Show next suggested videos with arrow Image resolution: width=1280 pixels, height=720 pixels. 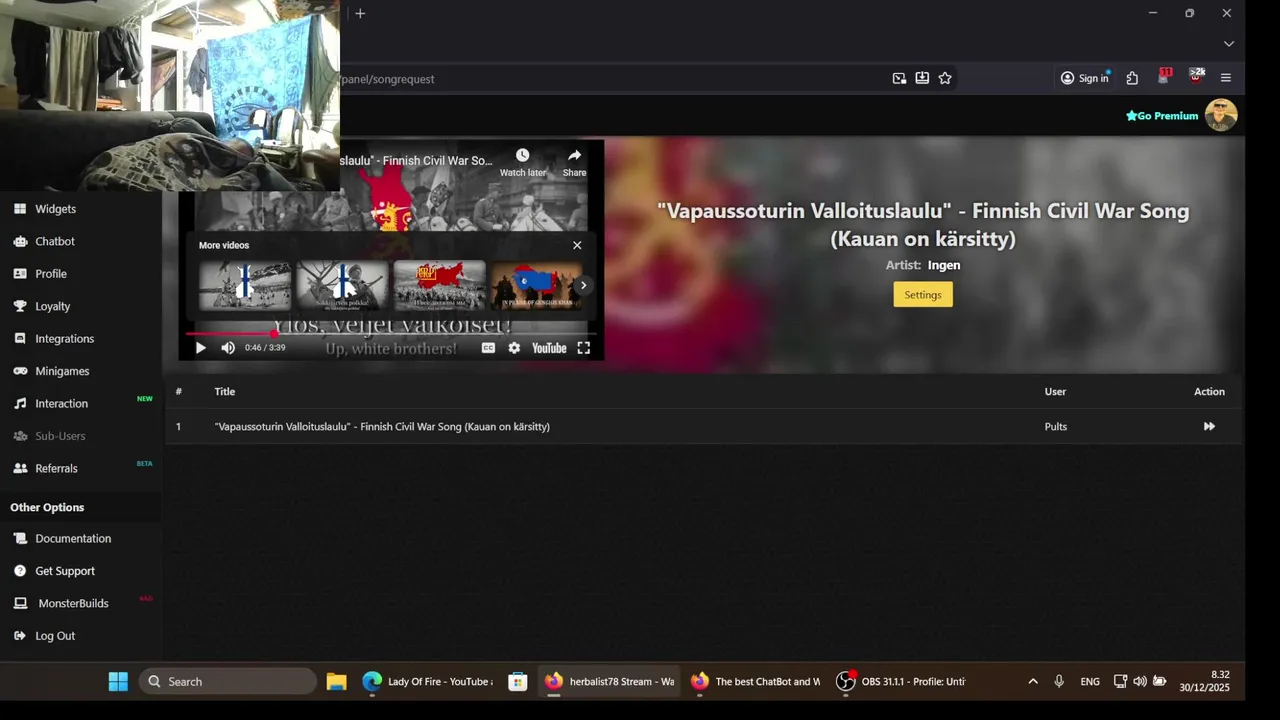[x=583, y=285]
